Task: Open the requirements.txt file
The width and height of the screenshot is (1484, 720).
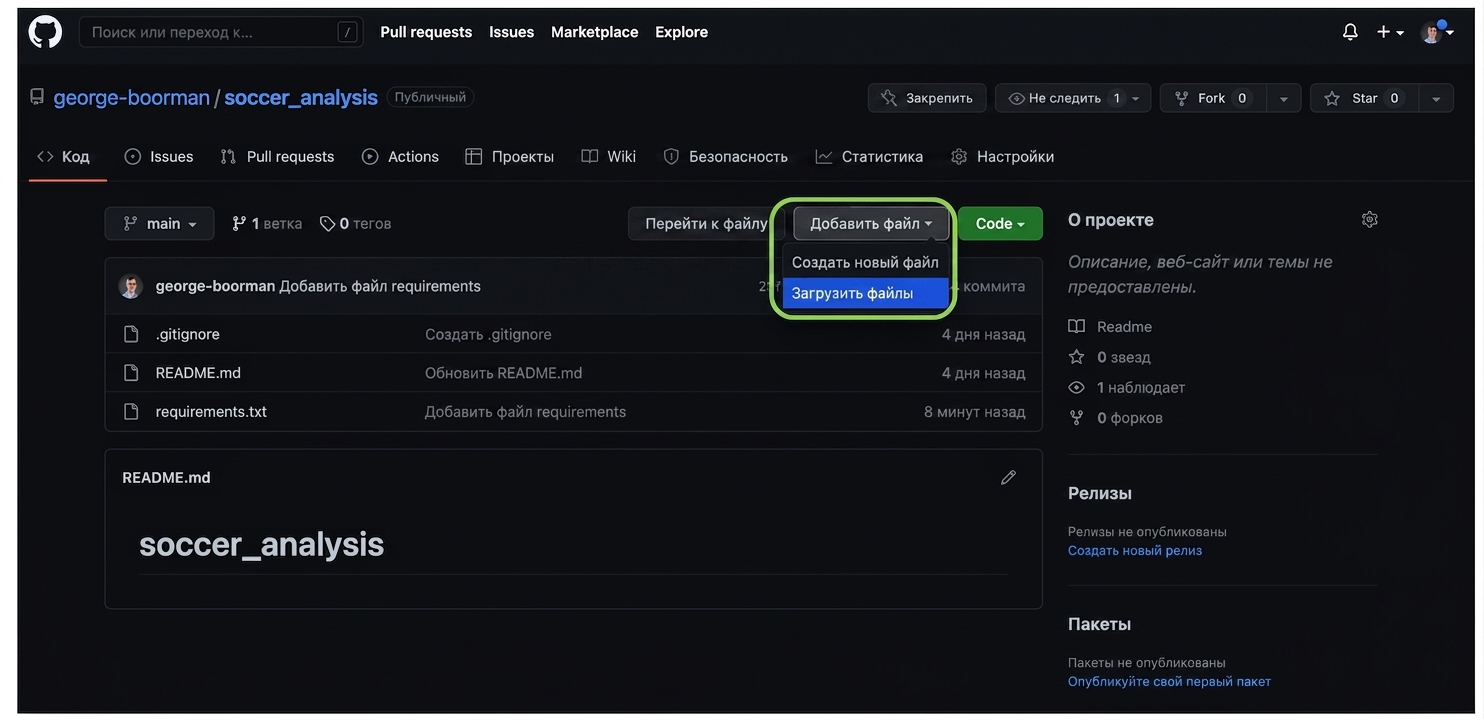Action: click(x=211, y=412)
